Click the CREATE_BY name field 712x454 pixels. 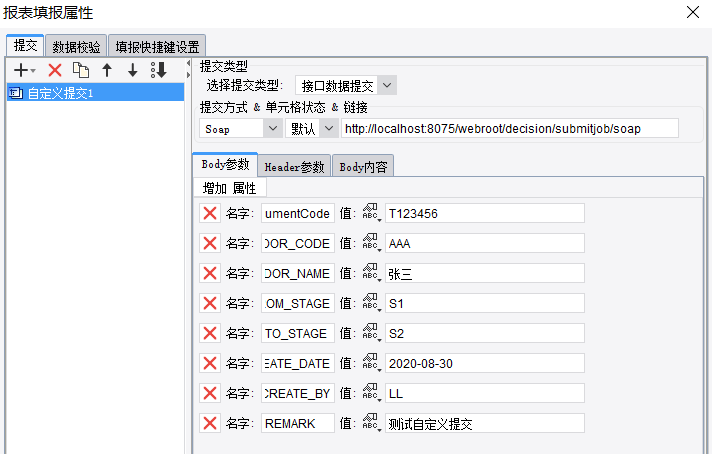(x=298, y=393)
